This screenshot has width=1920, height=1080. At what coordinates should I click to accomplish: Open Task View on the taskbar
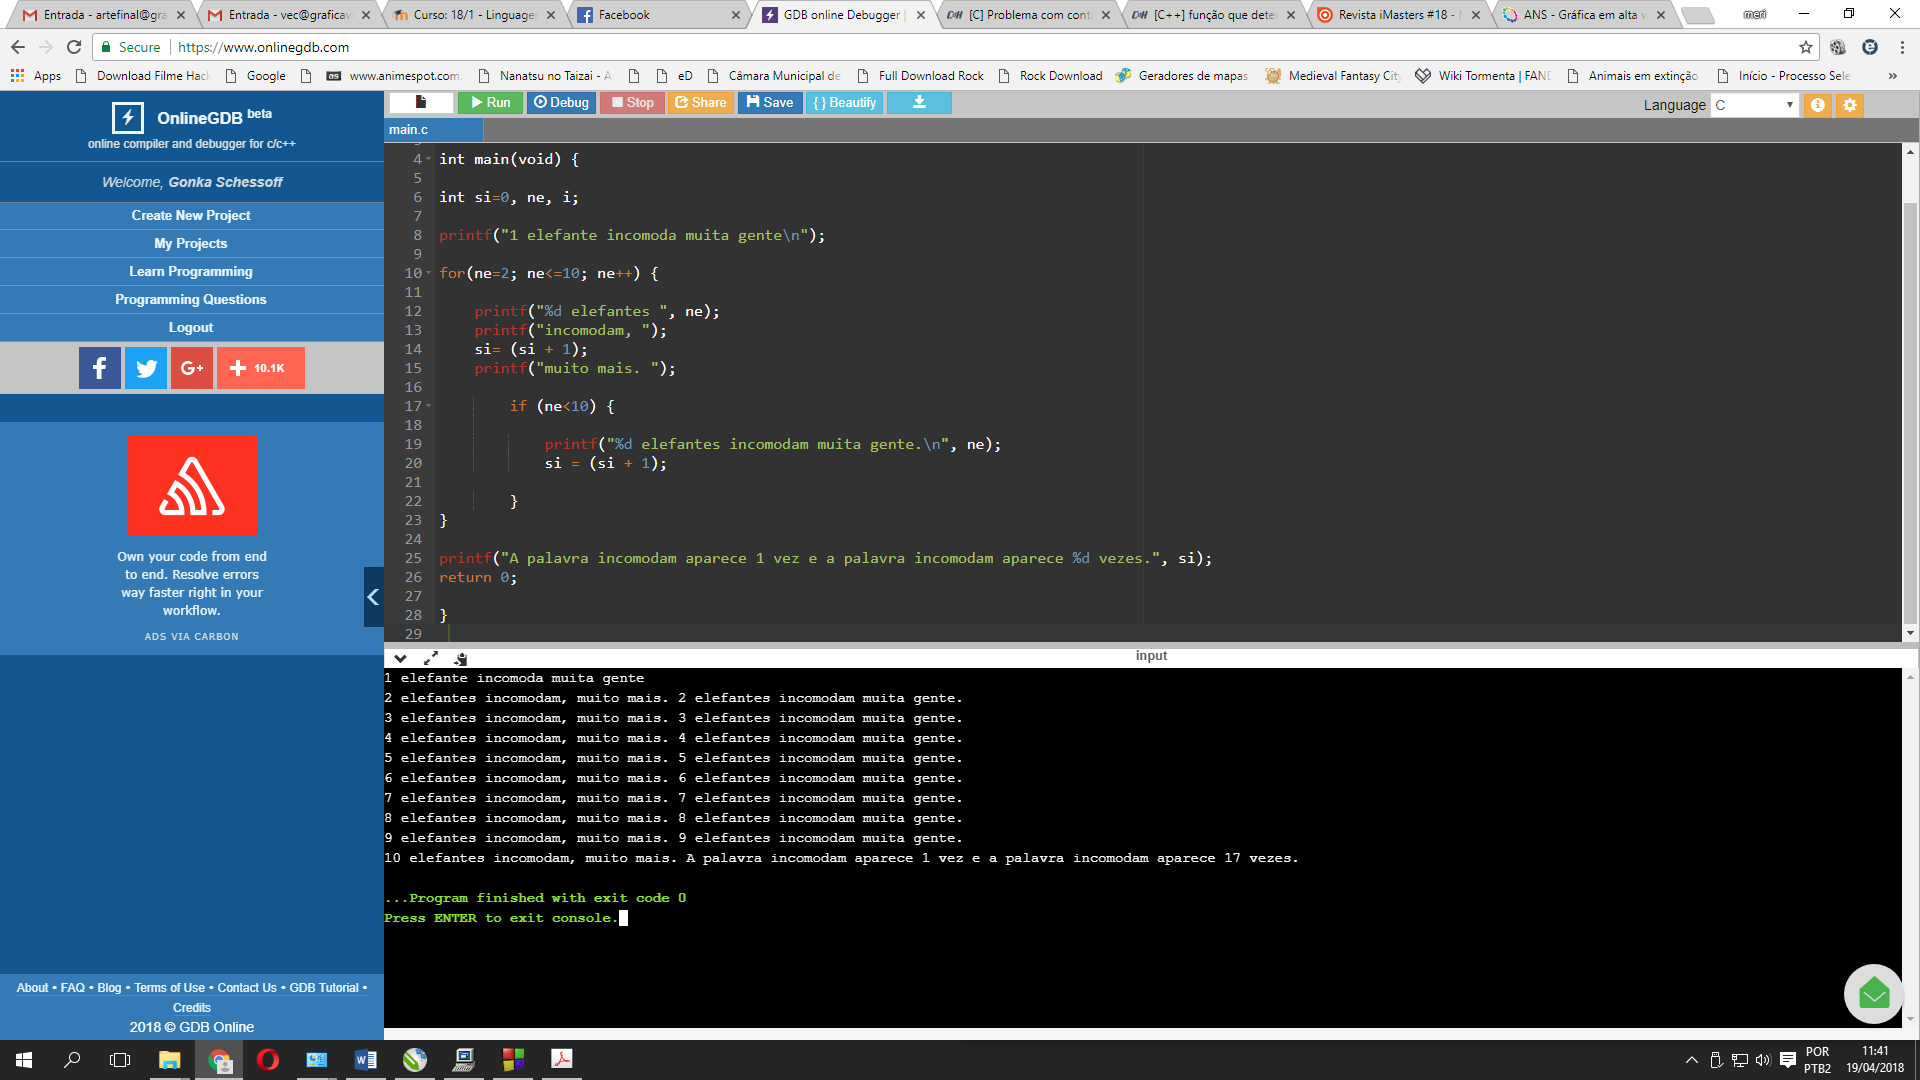pyautogui.click(x=120, y=1060)
